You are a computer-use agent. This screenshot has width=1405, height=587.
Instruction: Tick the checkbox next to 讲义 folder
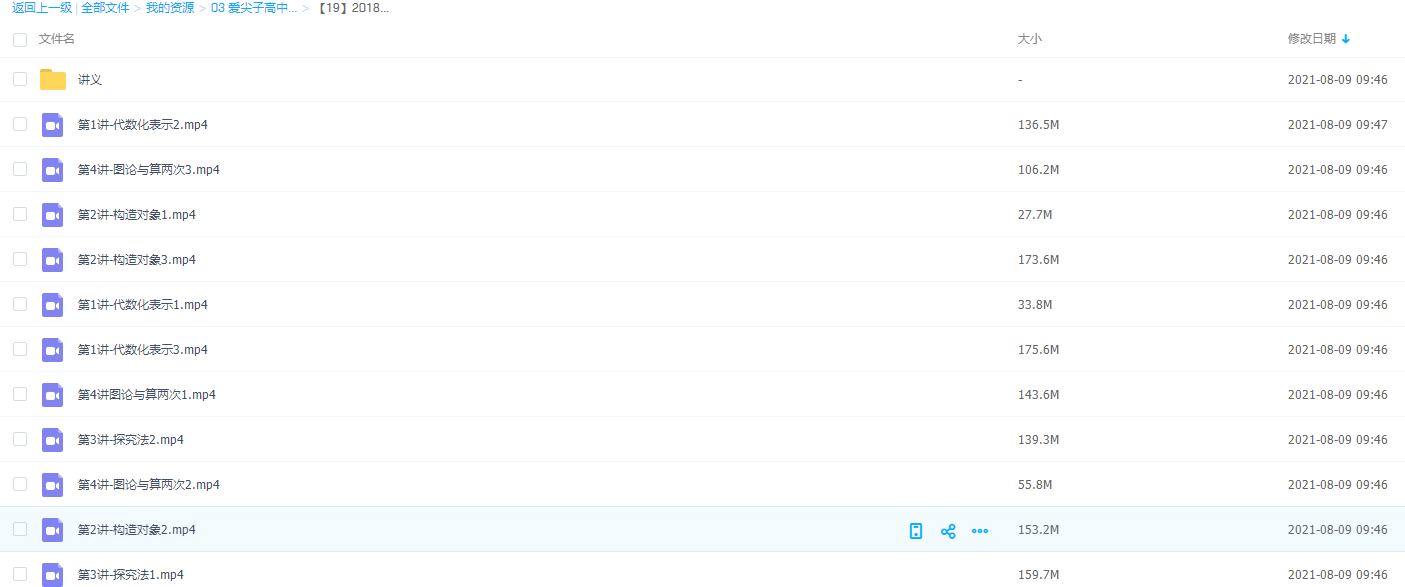click(x=20, y=79)
